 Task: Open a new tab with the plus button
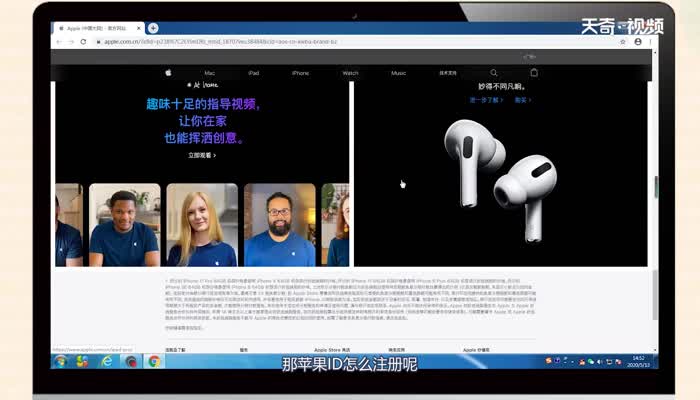tap(153, 28)
